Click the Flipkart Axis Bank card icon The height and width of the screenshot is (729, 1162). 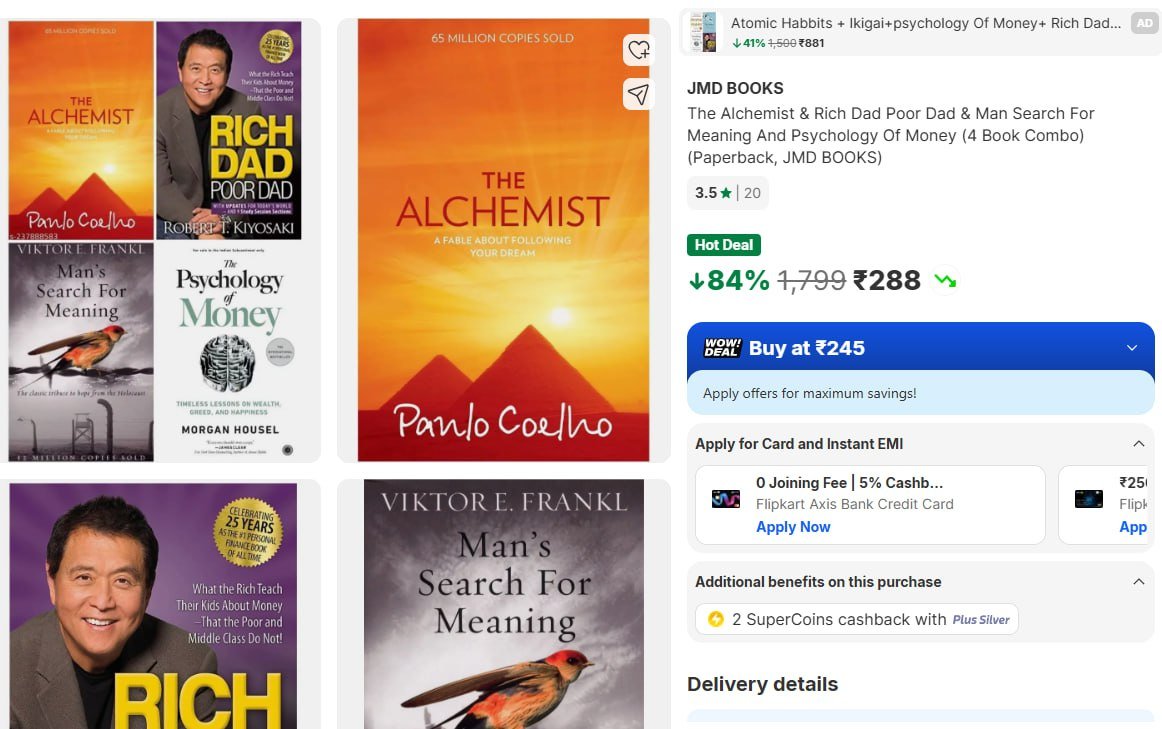(726, 499)
